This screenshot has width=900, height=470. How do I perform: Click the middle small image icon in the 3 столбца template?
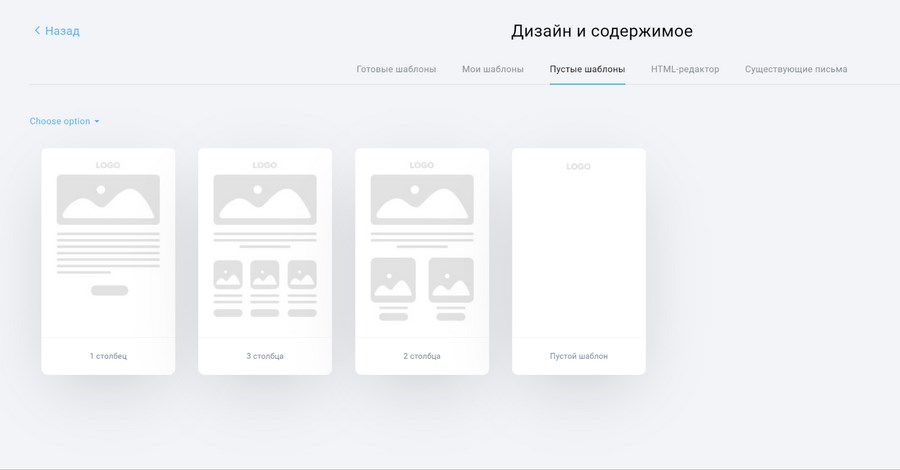click(265, 275)
